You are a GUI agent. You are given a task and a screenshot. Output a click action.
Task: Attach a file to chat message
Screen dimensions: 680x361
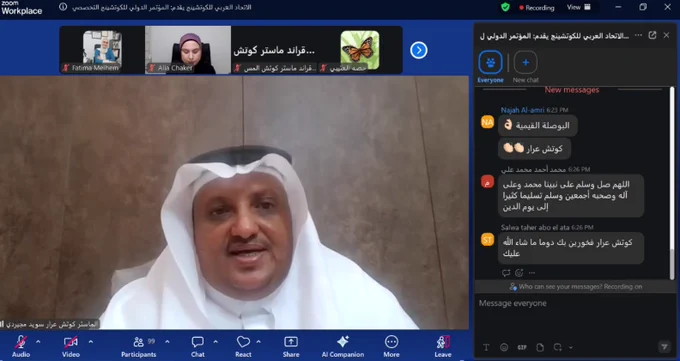click(x=540, y=348)
